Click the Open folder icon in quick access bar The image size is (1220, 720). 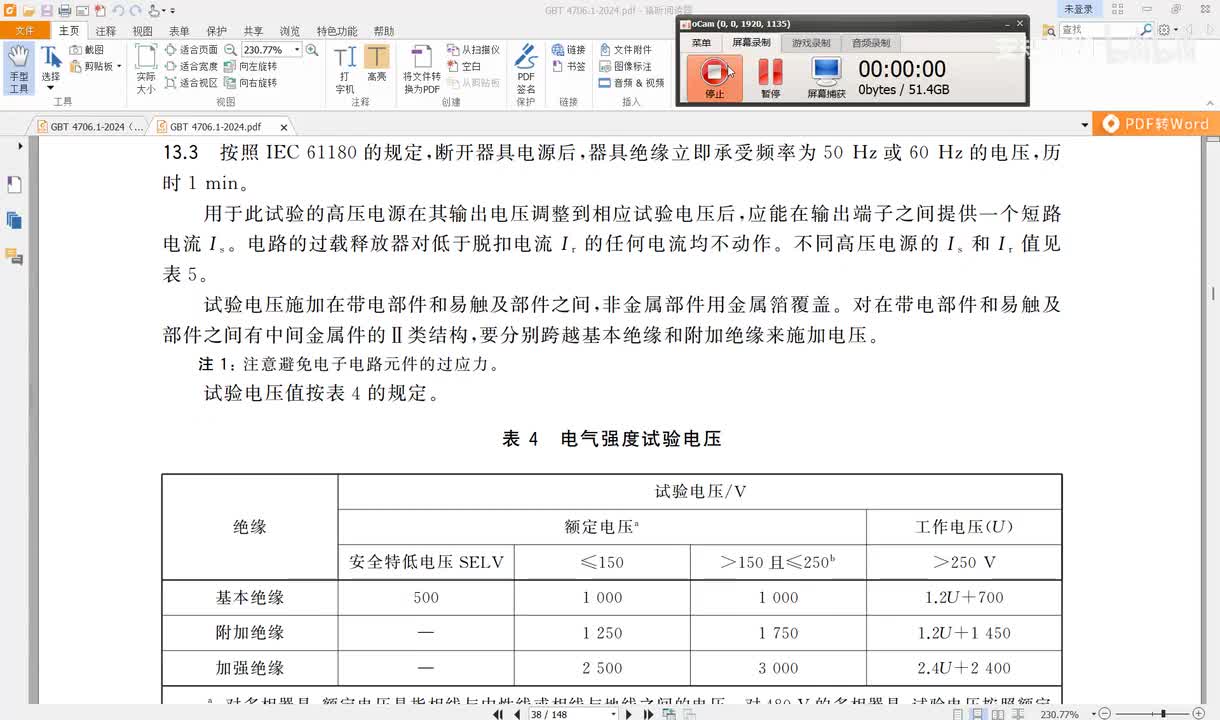pos(28,10)
